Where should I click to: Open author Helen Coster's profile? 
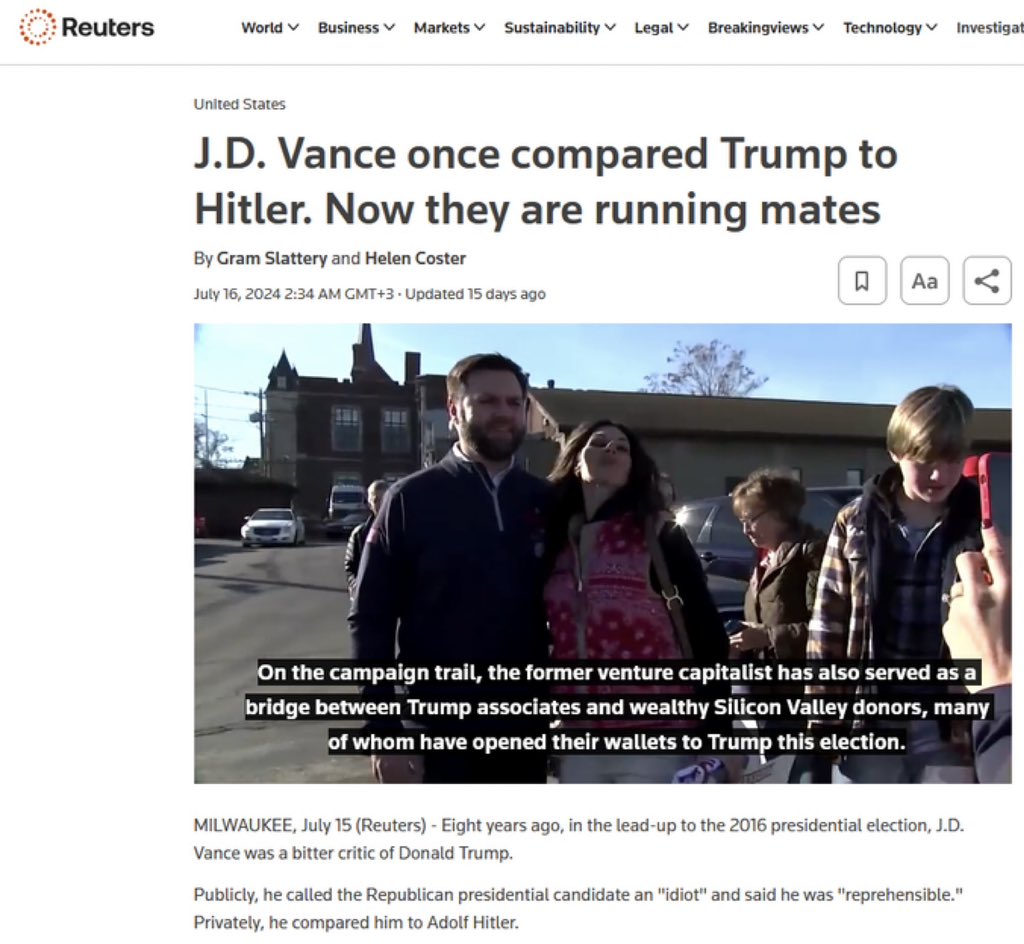coord(415,259)
